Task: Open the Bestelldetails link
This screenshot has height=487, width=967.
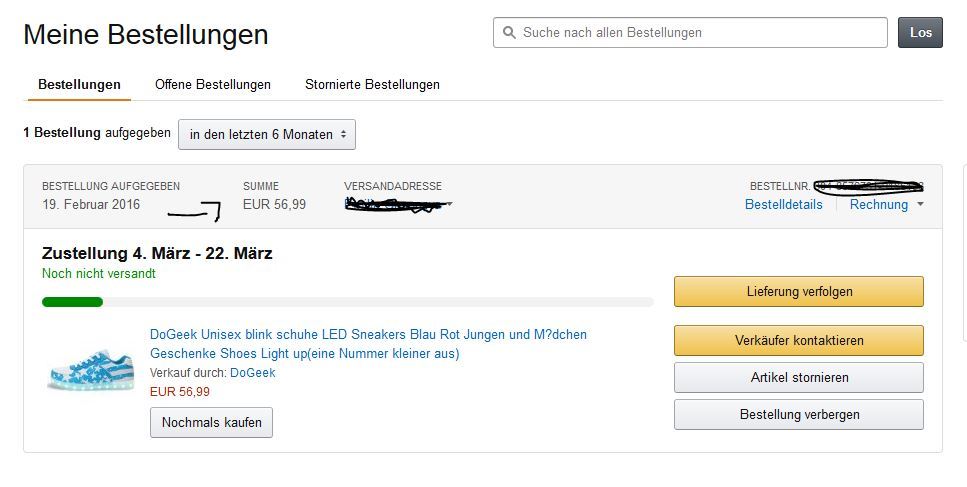Action: click(x=783, y=205)
